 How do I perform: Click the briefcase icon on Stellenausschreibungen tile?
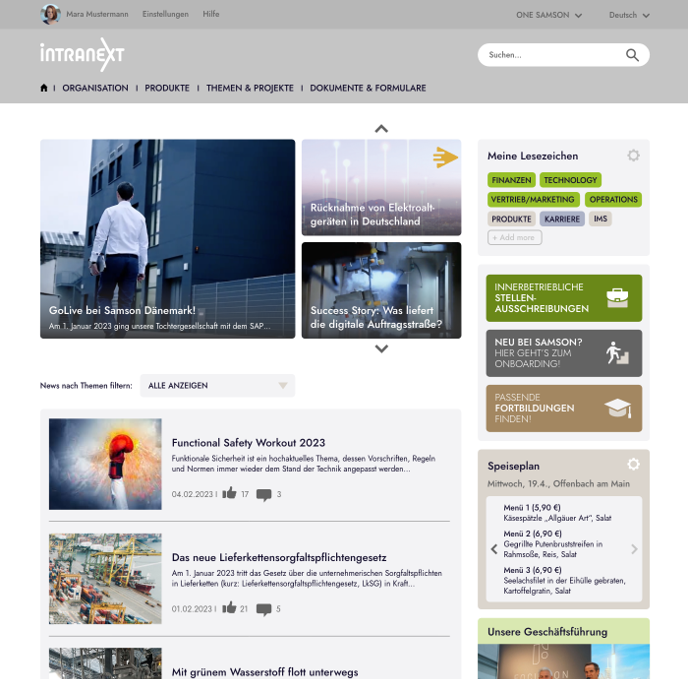click(617, 298)
